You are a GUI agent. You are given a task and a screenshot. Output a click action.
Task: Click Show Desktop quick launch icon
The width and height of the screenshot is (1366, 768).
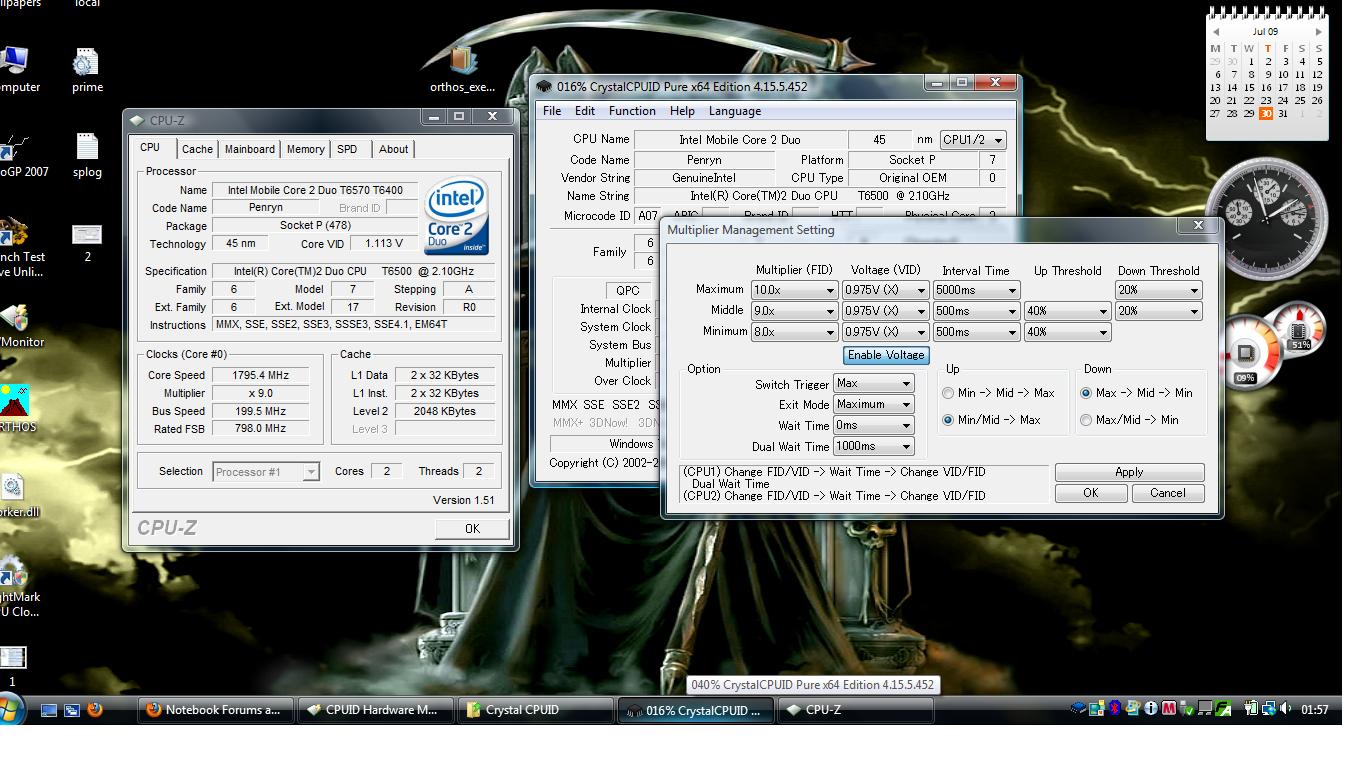pos(48,710)
